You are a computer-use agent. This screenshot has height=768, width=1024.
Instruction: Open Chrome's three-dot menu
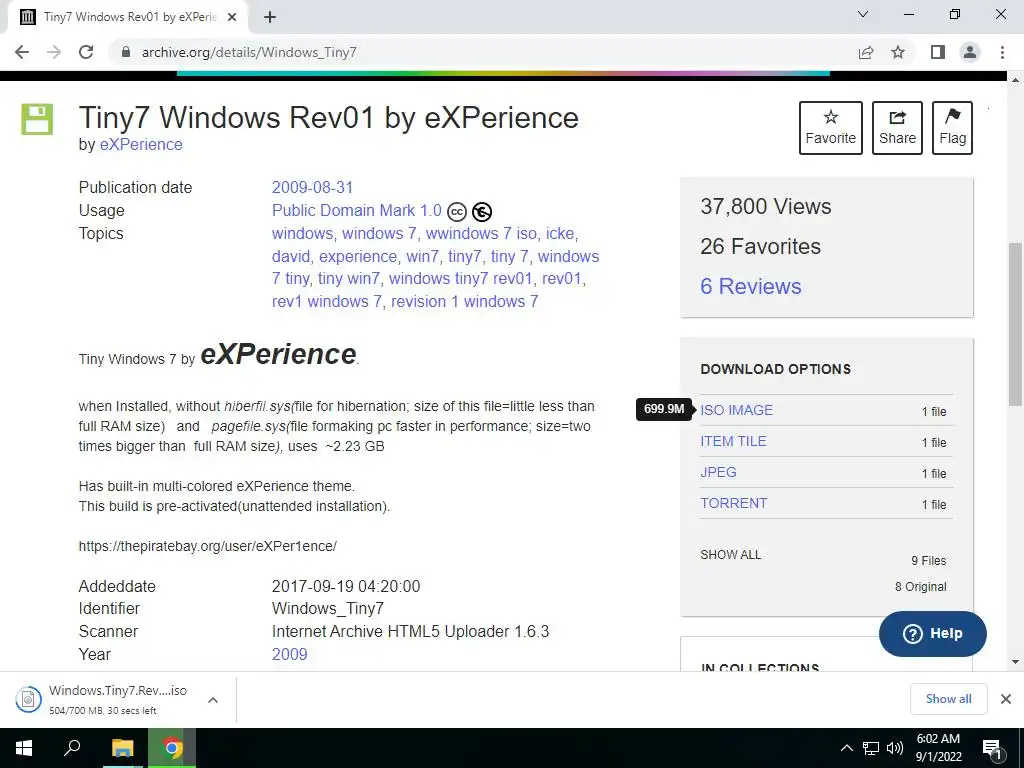(x=1002, y=52)
